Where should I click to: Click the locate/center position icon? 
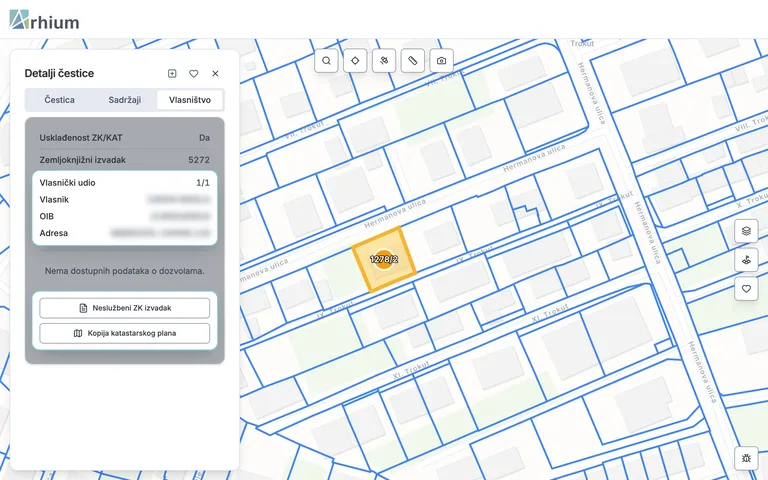pos(355,61)
